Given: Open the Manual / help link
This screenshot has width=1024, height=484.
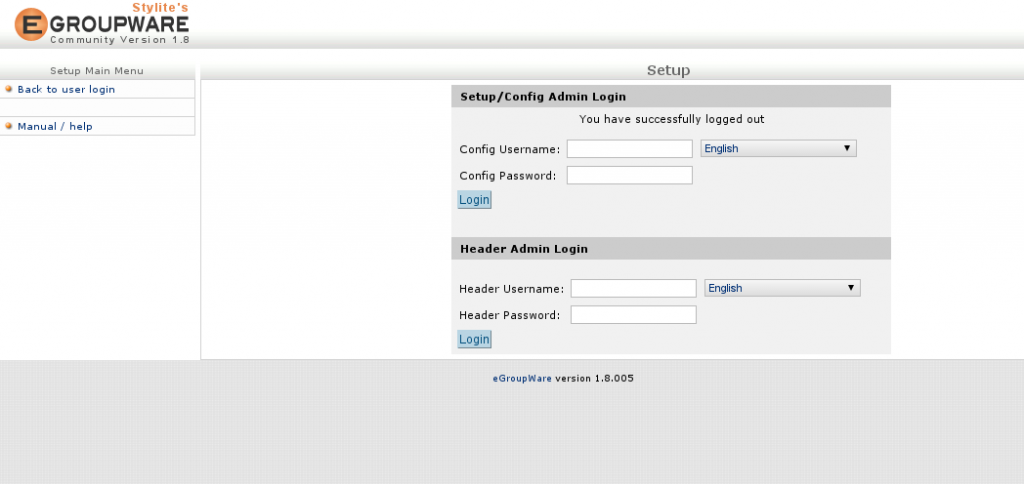Looking at the screenshot, I should tap(55, 127).
